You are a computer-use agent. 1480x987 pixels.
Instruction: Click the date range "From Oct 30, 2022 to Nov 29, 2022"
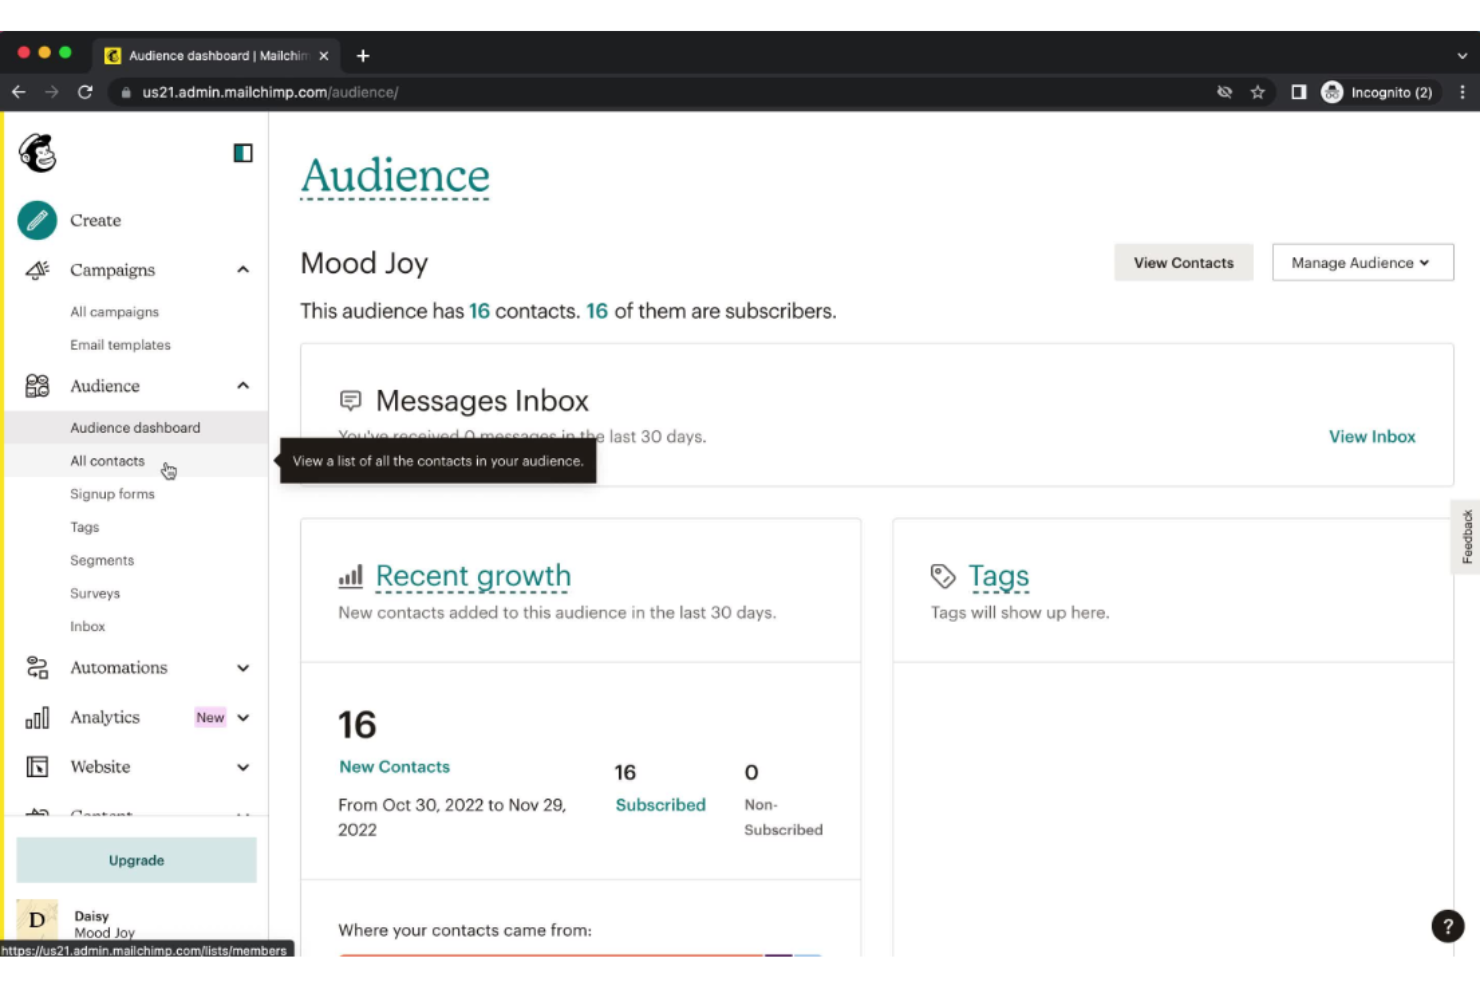(x=452, y=817)
